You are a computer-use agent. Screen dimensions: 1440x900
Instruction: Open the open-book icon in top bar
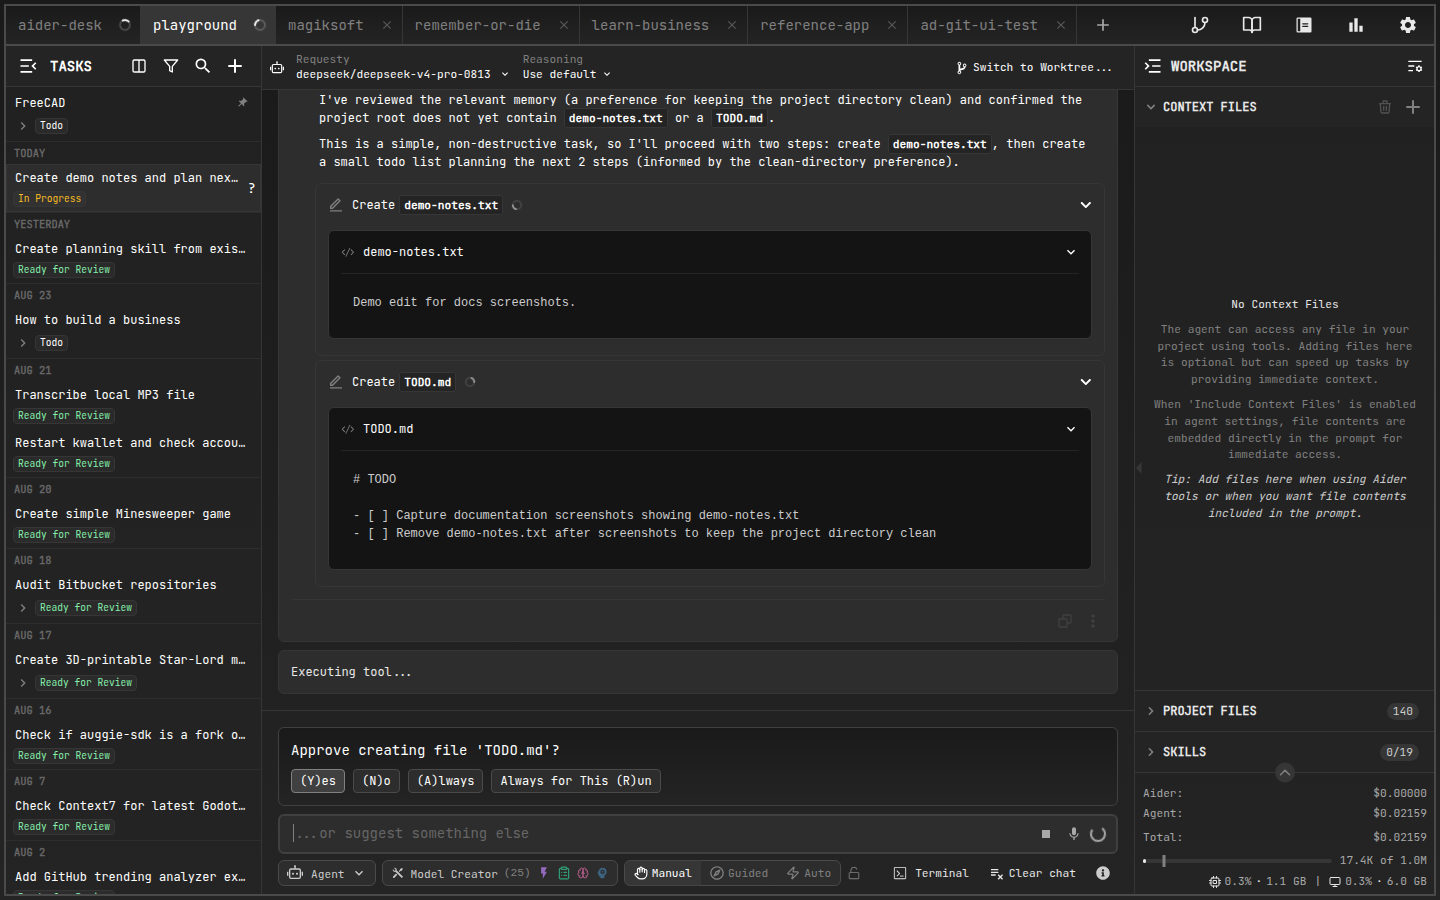click(1252, 25)
